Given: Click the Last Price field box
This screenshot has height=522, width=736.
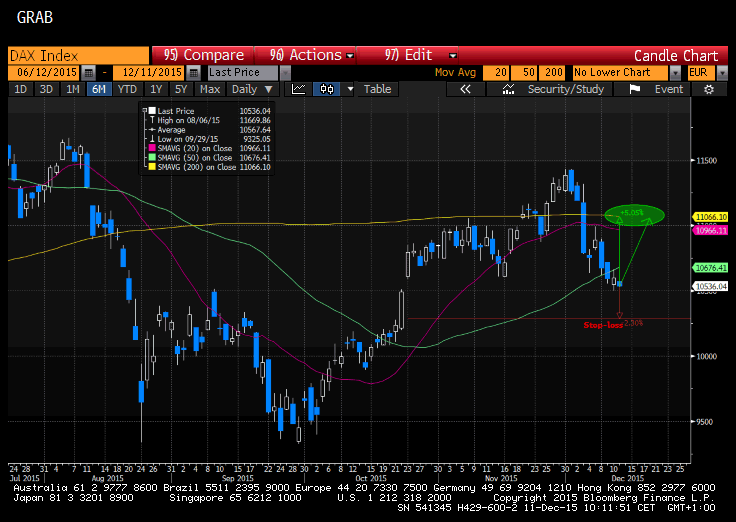Looking at the screenshot, I should coord(243,73).
